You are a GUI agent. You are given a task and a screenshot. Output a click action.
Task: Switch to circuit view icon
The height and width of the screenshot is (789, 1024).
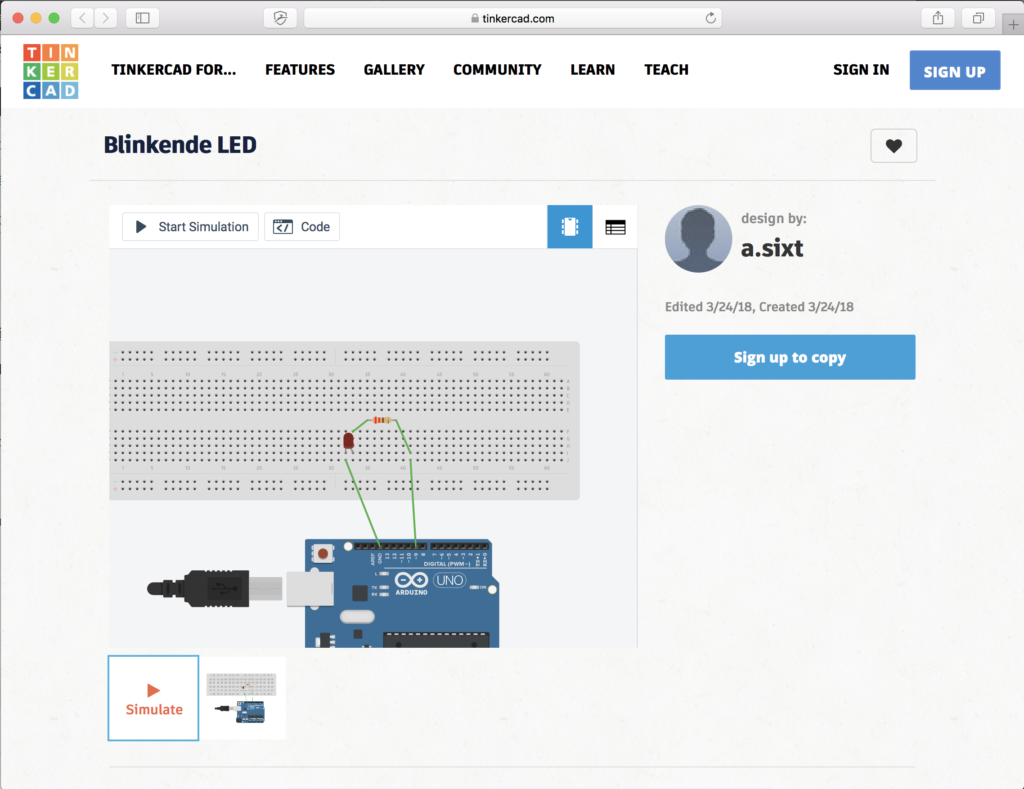[569, 227]
